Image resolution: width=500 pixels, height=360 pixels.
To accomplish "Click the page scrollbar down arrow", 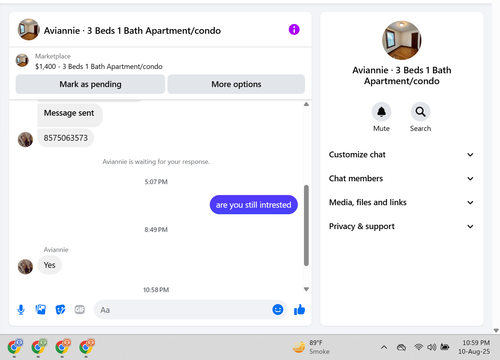I will pos(496,330).
